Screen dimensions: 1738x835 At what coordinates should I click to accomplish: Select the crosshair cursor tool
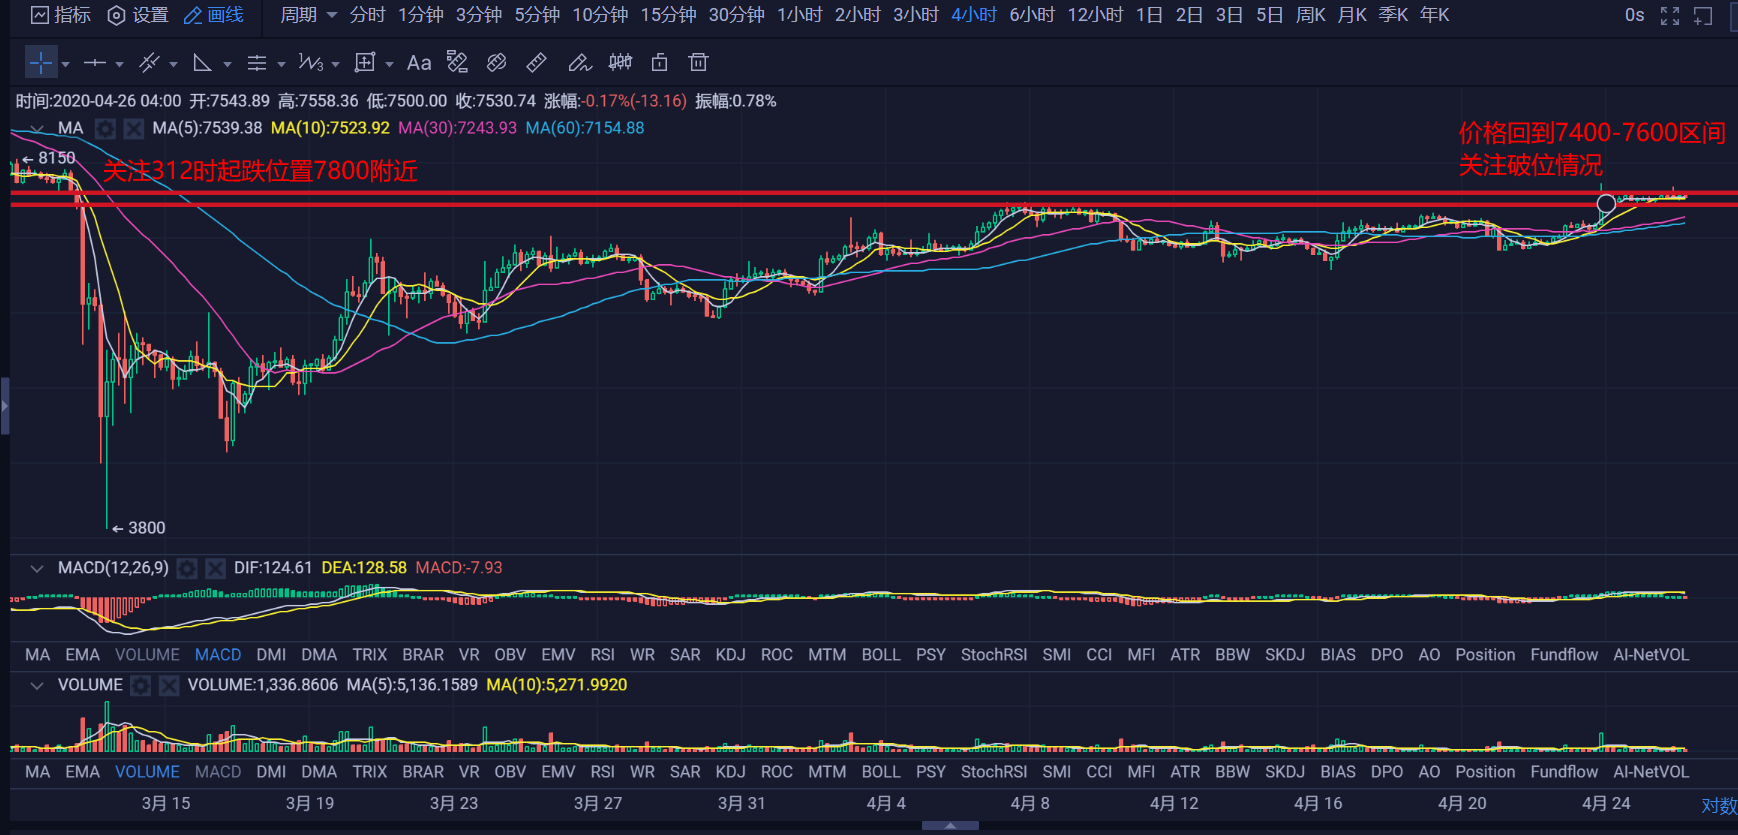tap(40, 63)
